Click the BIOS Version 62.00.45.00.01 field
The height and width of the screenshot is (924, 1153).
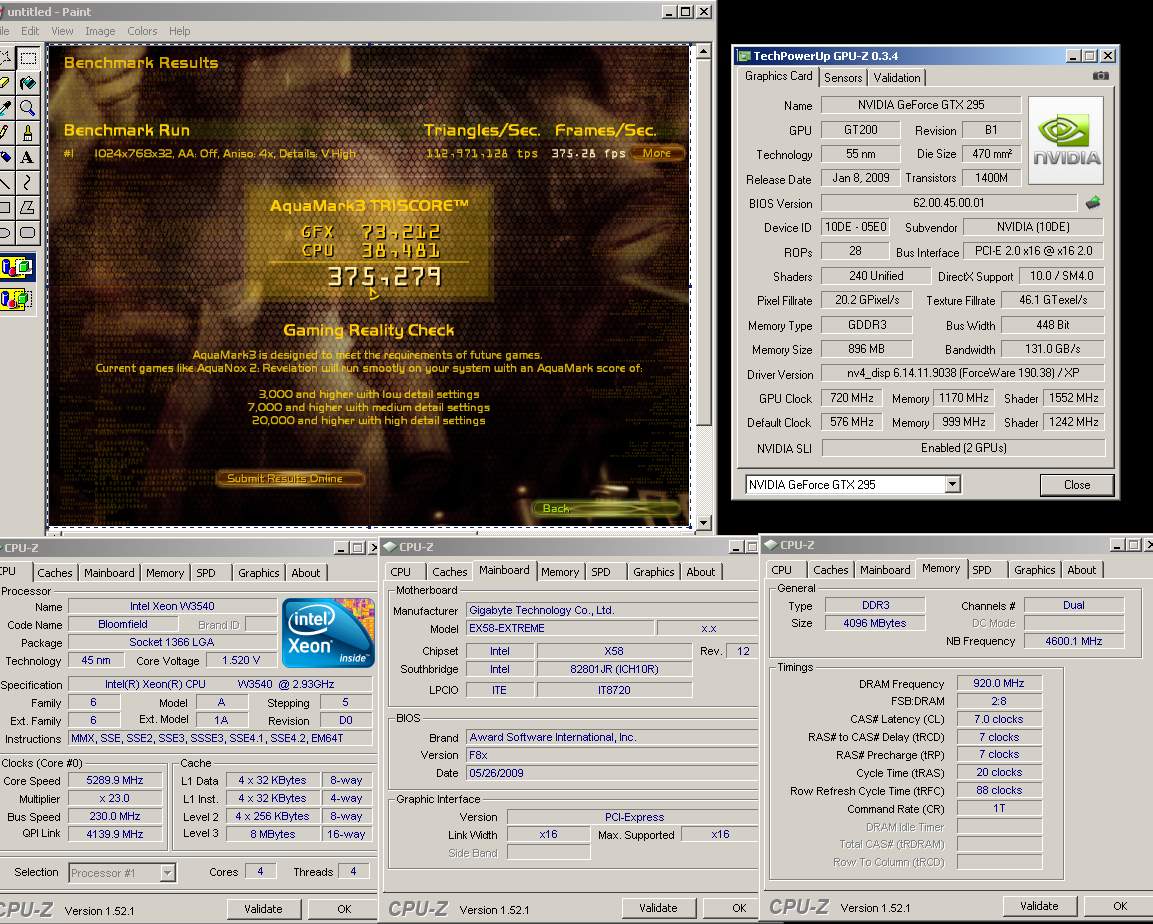pyautogui.click(x=949, y=203)
